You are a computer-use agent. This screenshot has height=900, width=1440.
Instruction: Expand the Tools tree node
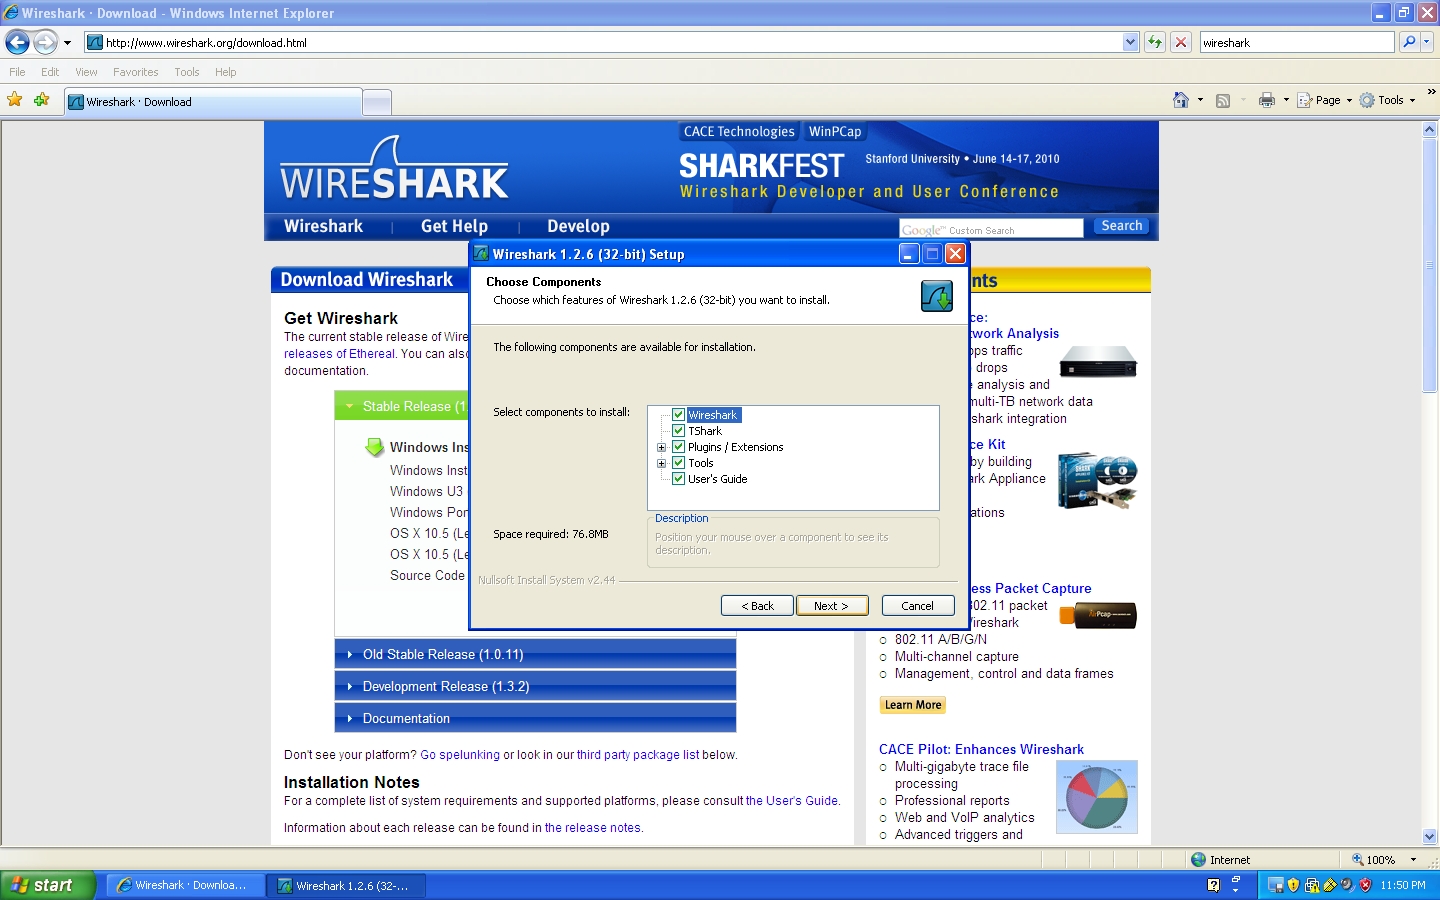point(661,463)
